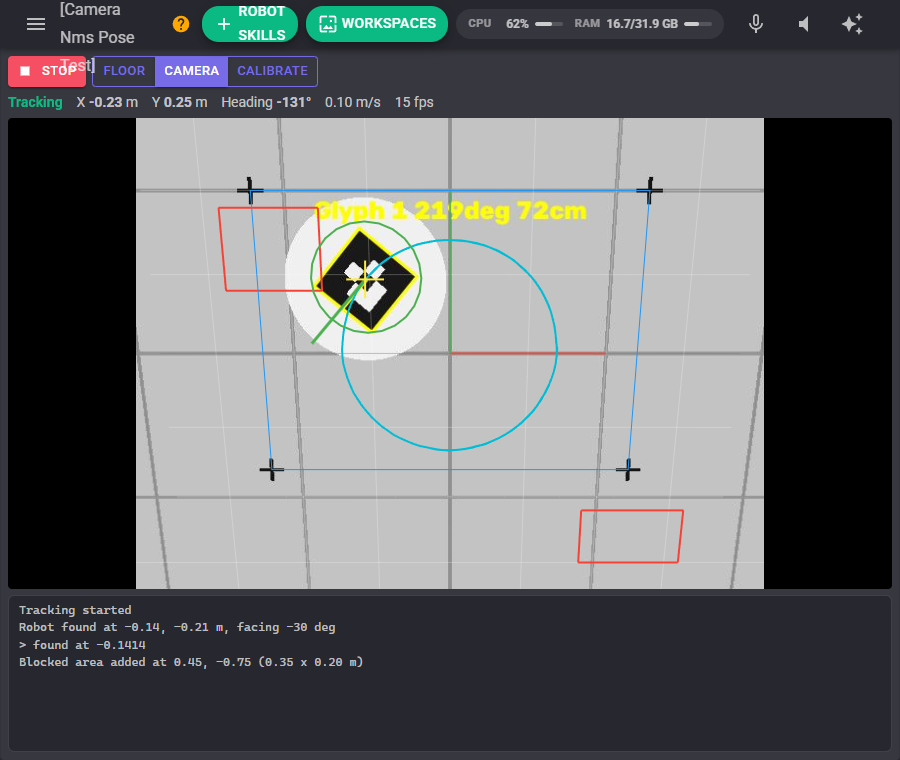Click the 'Robot found at -0.14, -0.21 m' log line
Viewport: 900px width, 760px height.
tap(177, 627)
